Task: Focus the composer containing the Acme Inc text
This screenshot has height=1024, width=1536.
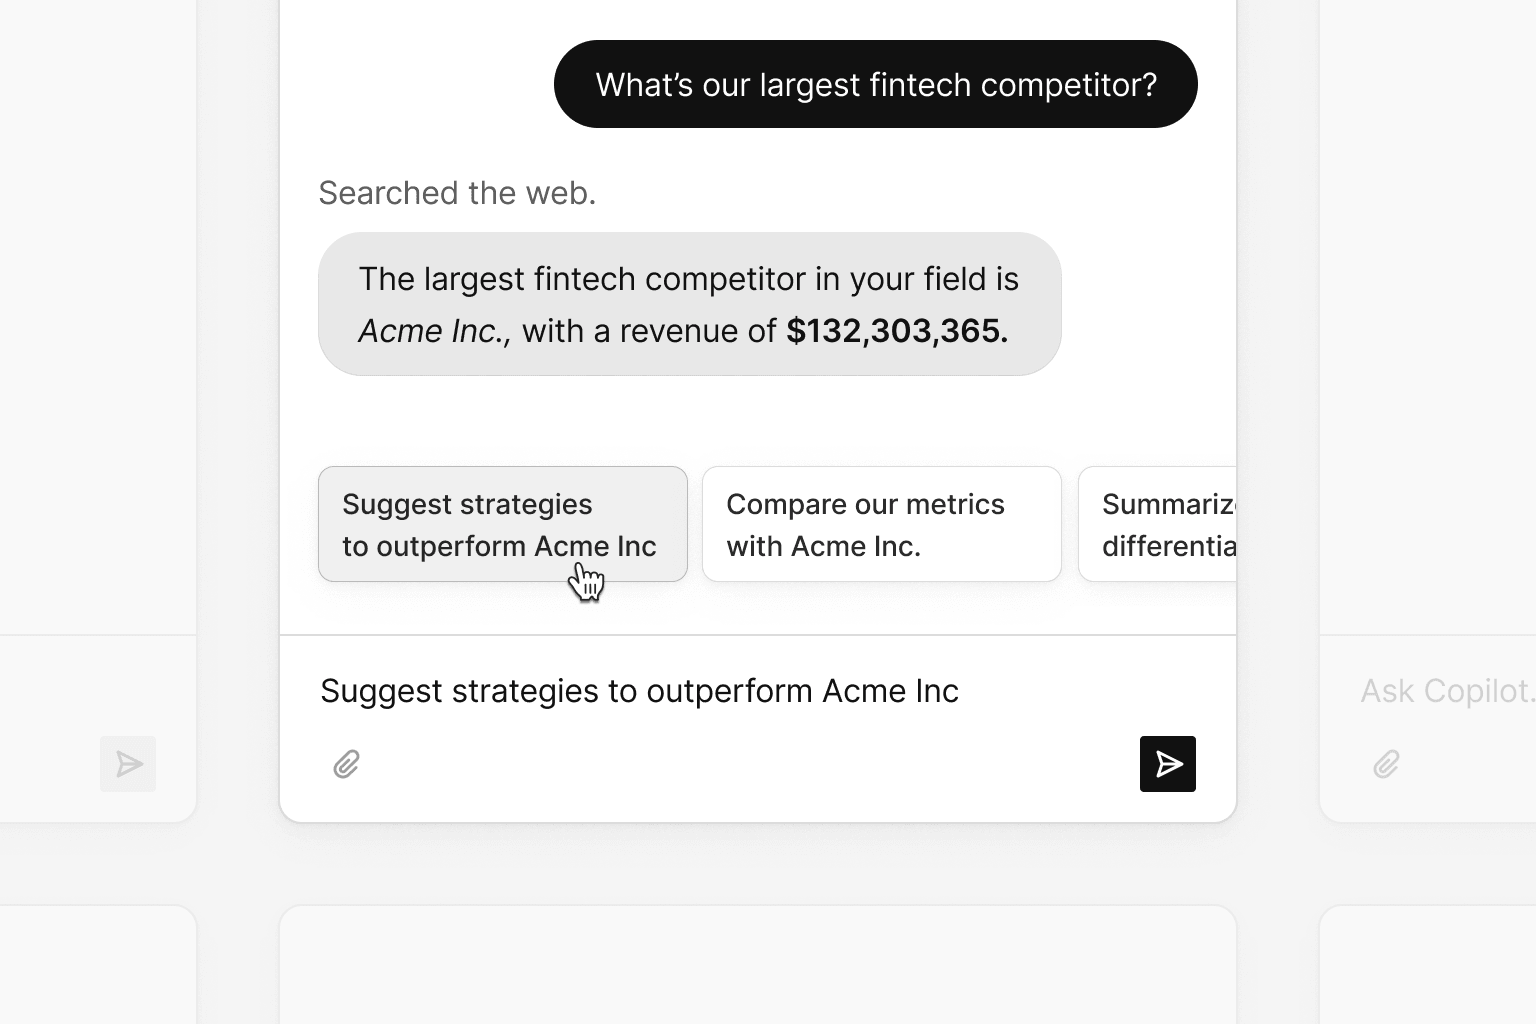Action: pos(639,690)
